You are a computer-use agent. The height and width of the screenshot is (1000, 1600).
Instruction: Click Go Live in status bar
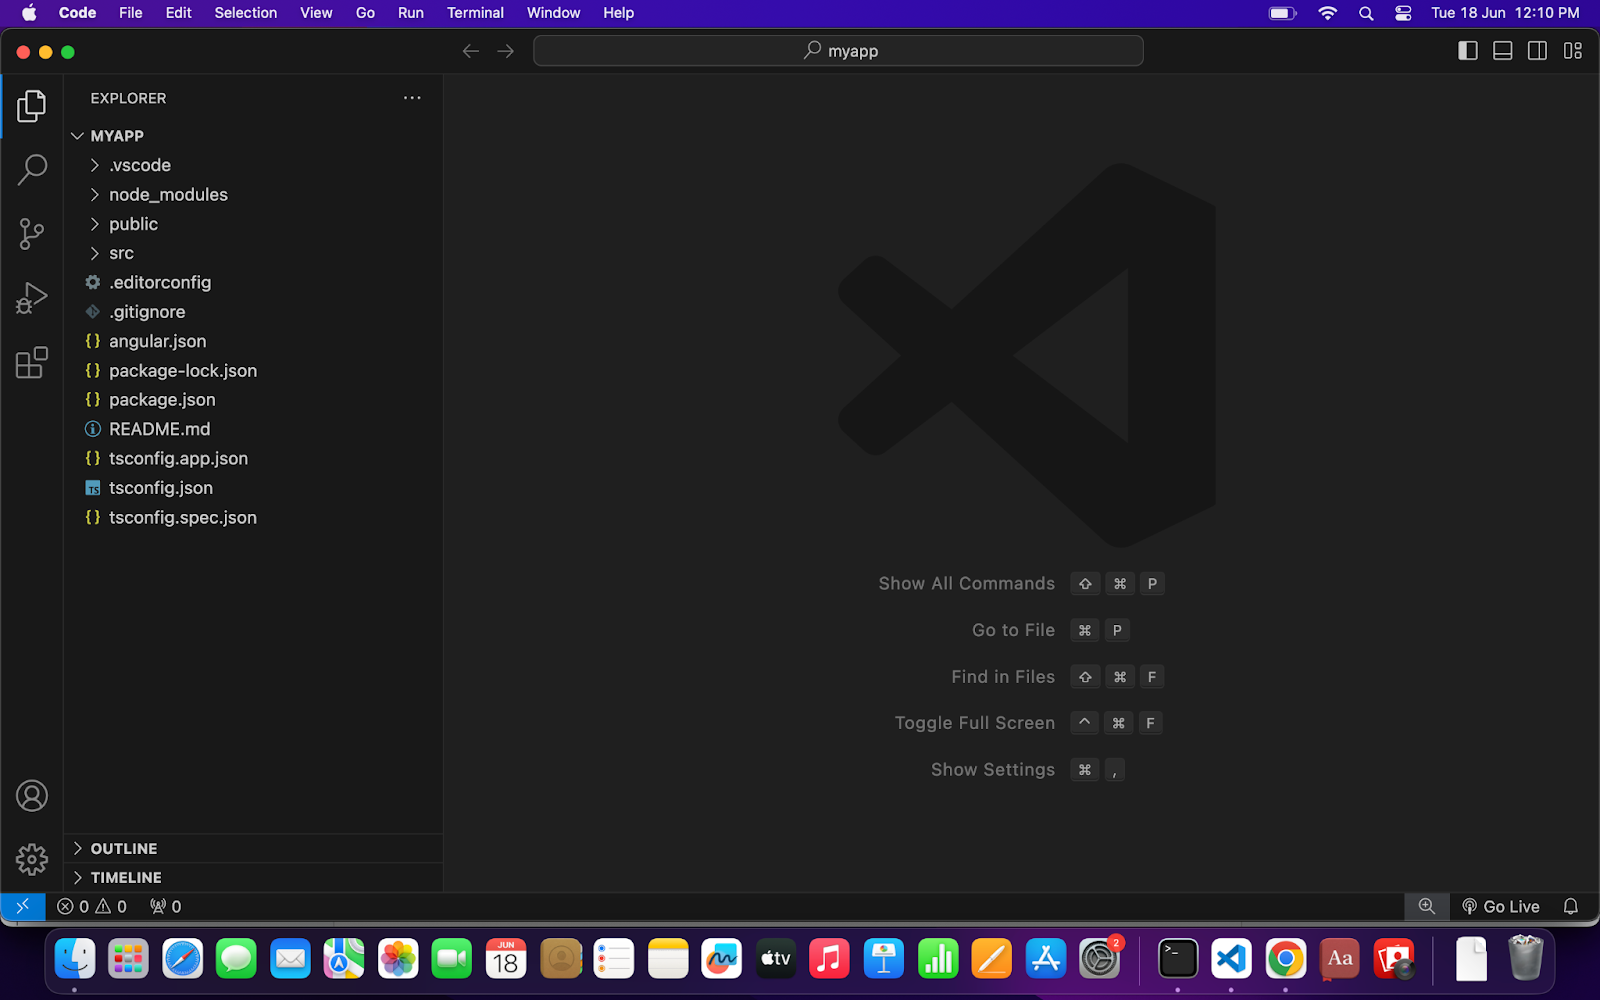[x=1501, y=906]
